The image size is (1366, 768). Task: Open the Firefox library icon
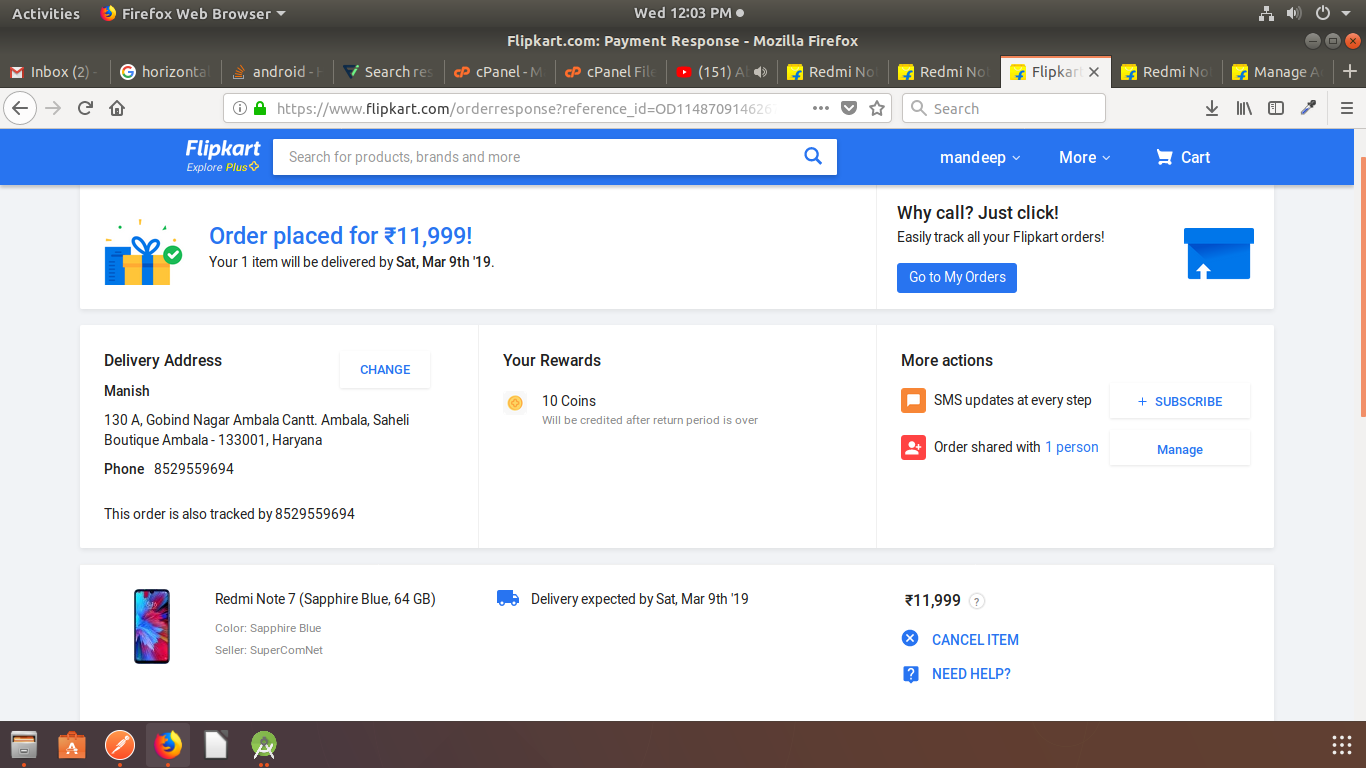(x=1244, y=108)
